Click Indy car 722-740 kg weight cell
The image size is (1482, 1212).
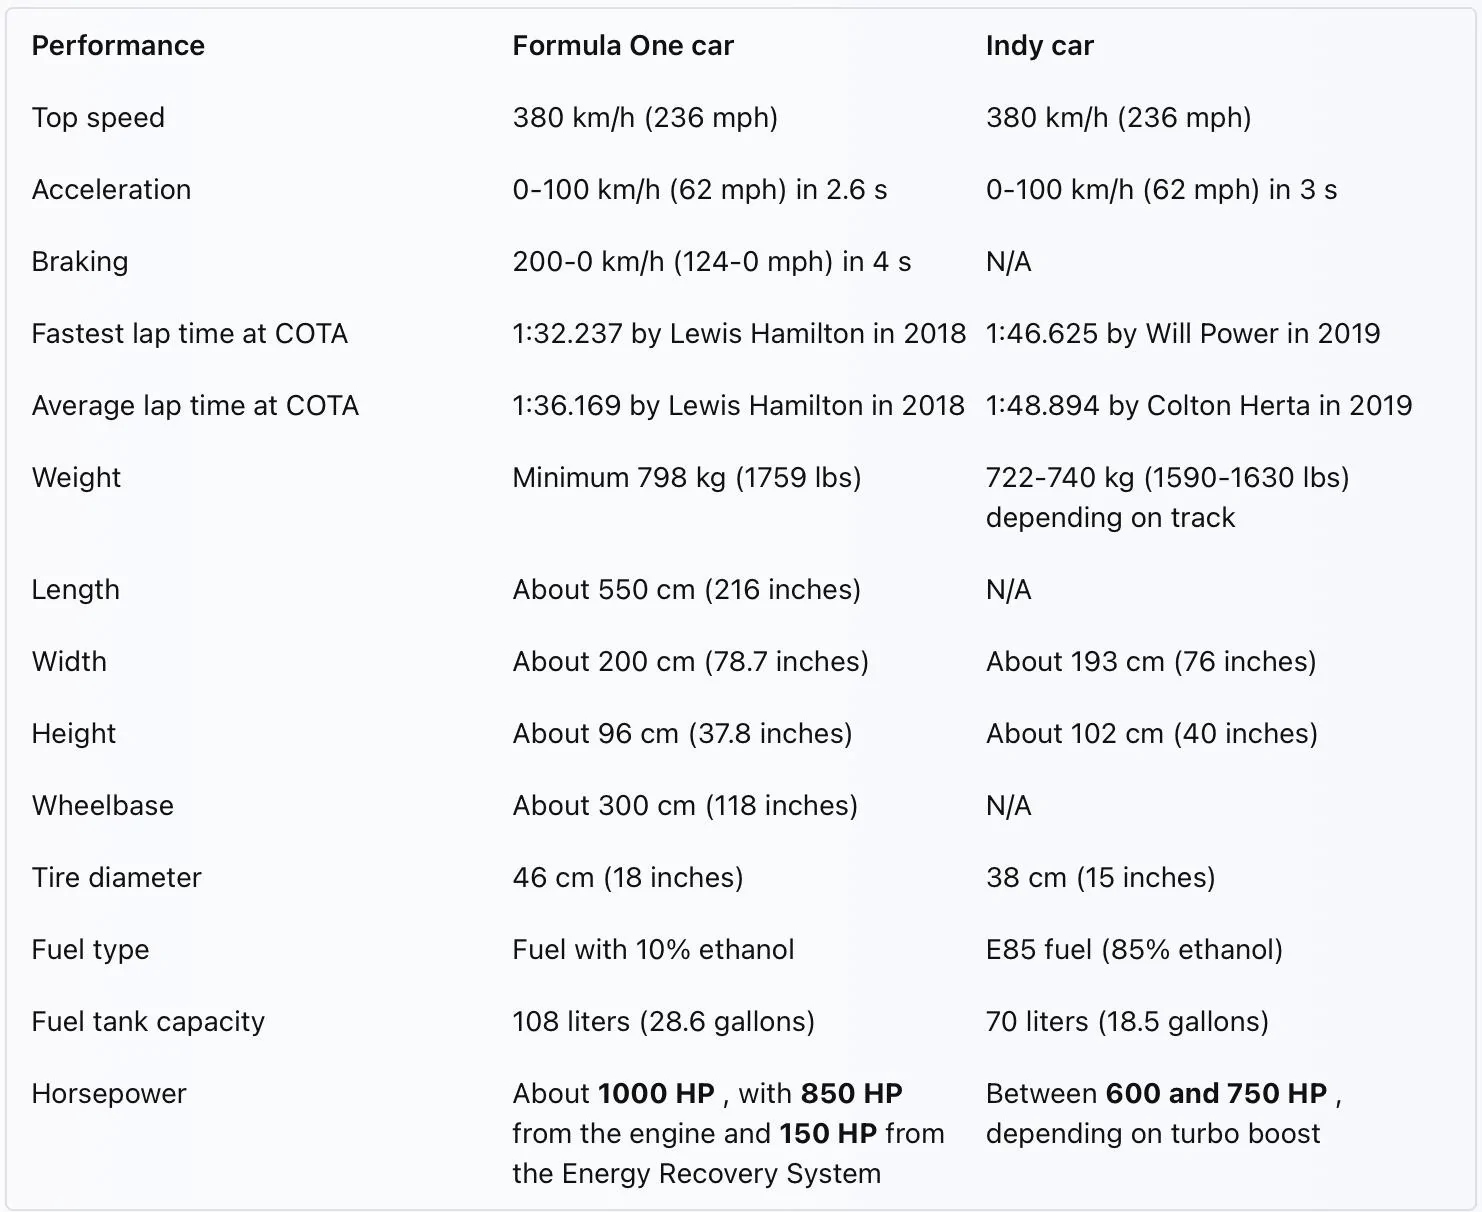click(x=1168, y=498)
